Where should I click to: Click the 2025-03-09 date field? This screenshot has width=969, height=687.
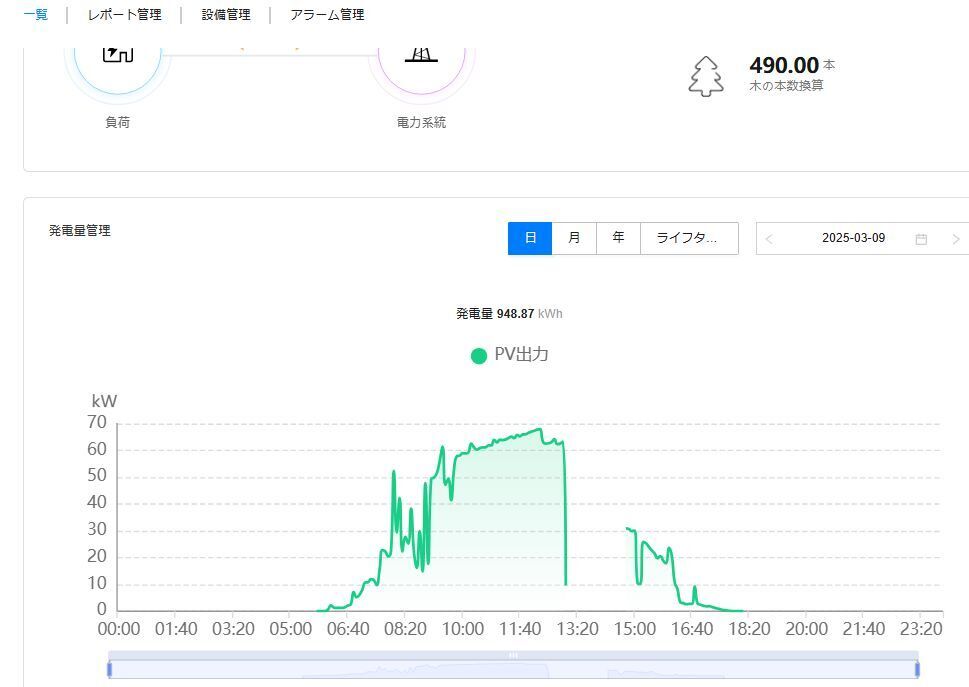click(853, 238)
